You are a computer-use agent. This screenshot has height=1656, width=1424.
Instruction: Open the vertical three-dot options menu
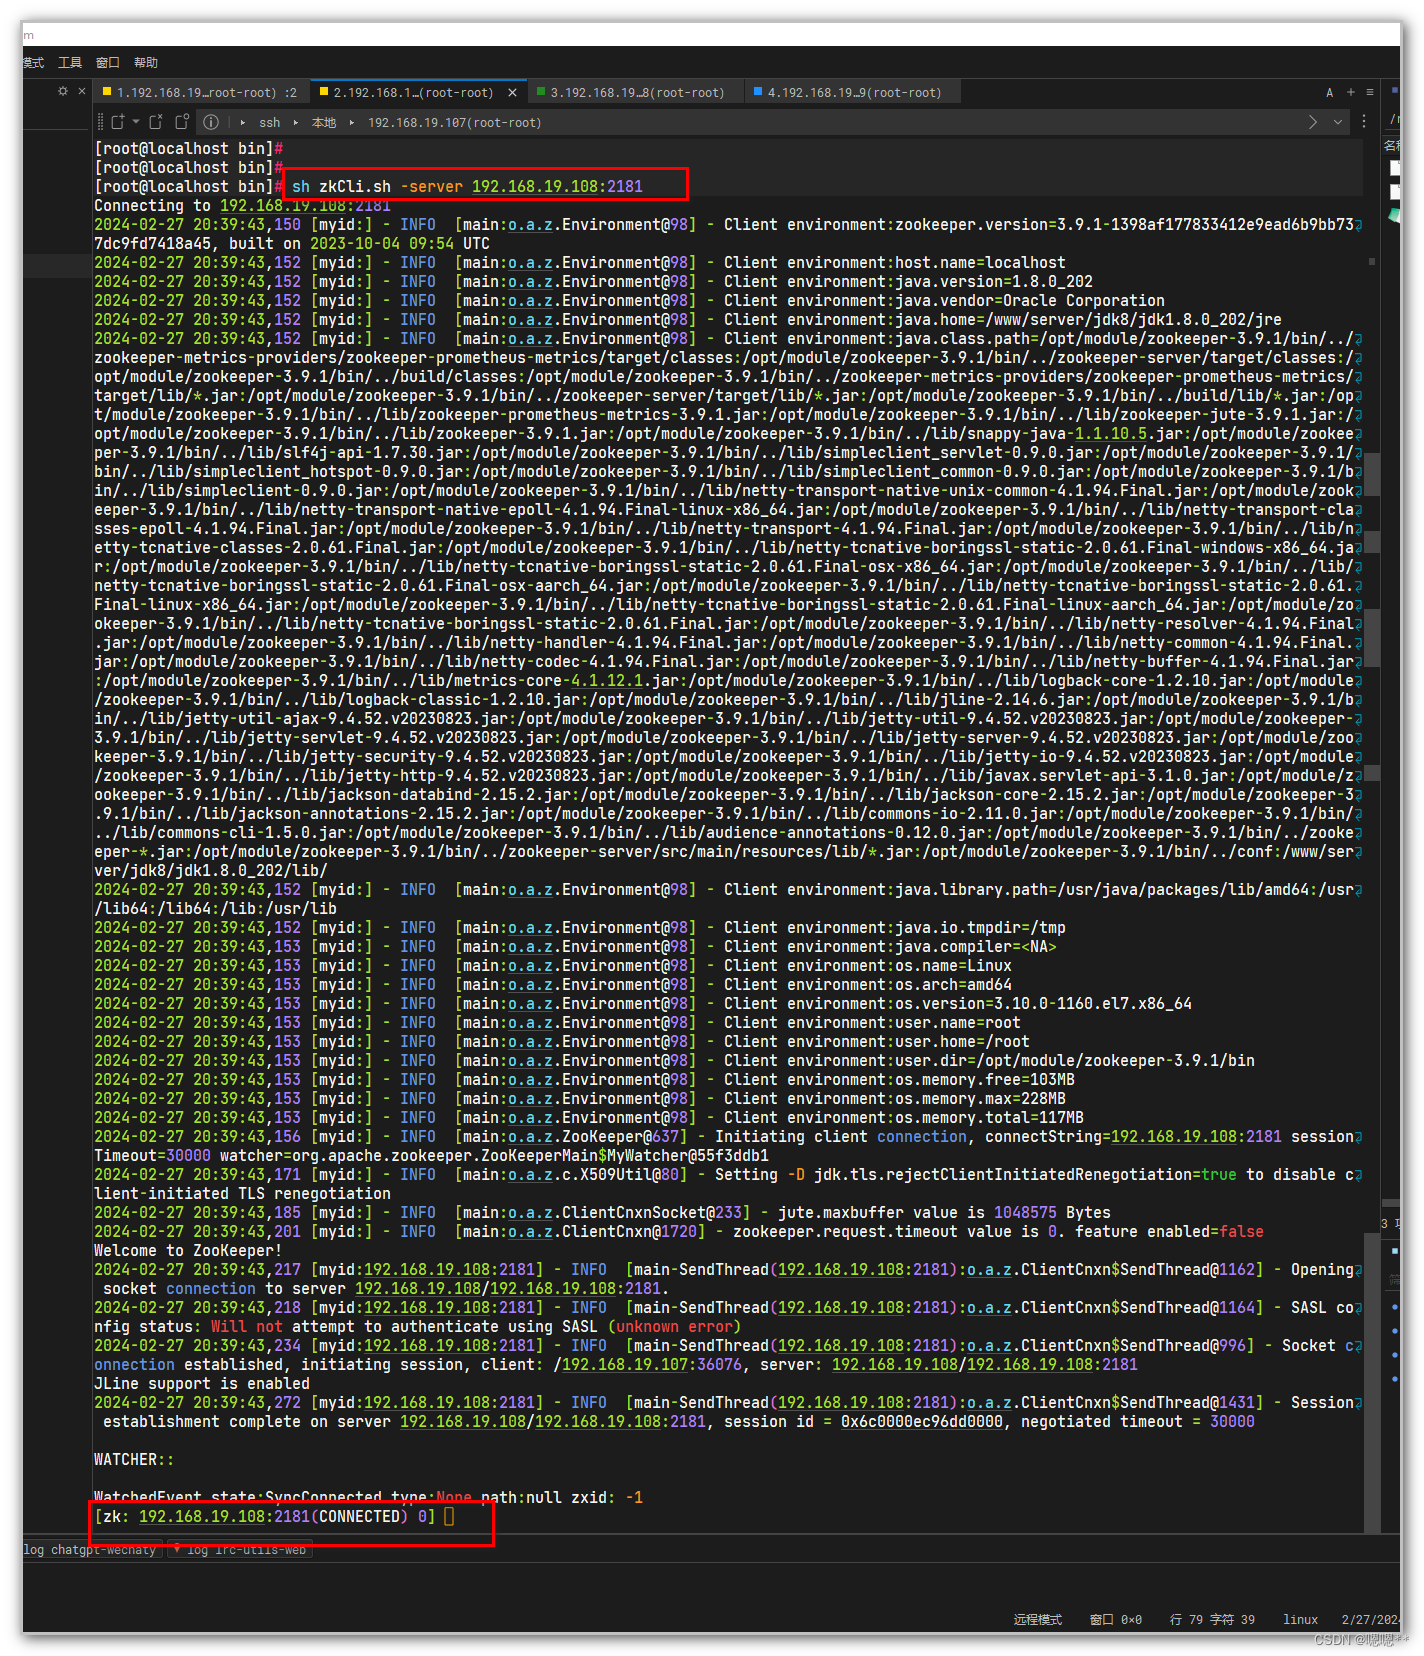(1364, 122)
